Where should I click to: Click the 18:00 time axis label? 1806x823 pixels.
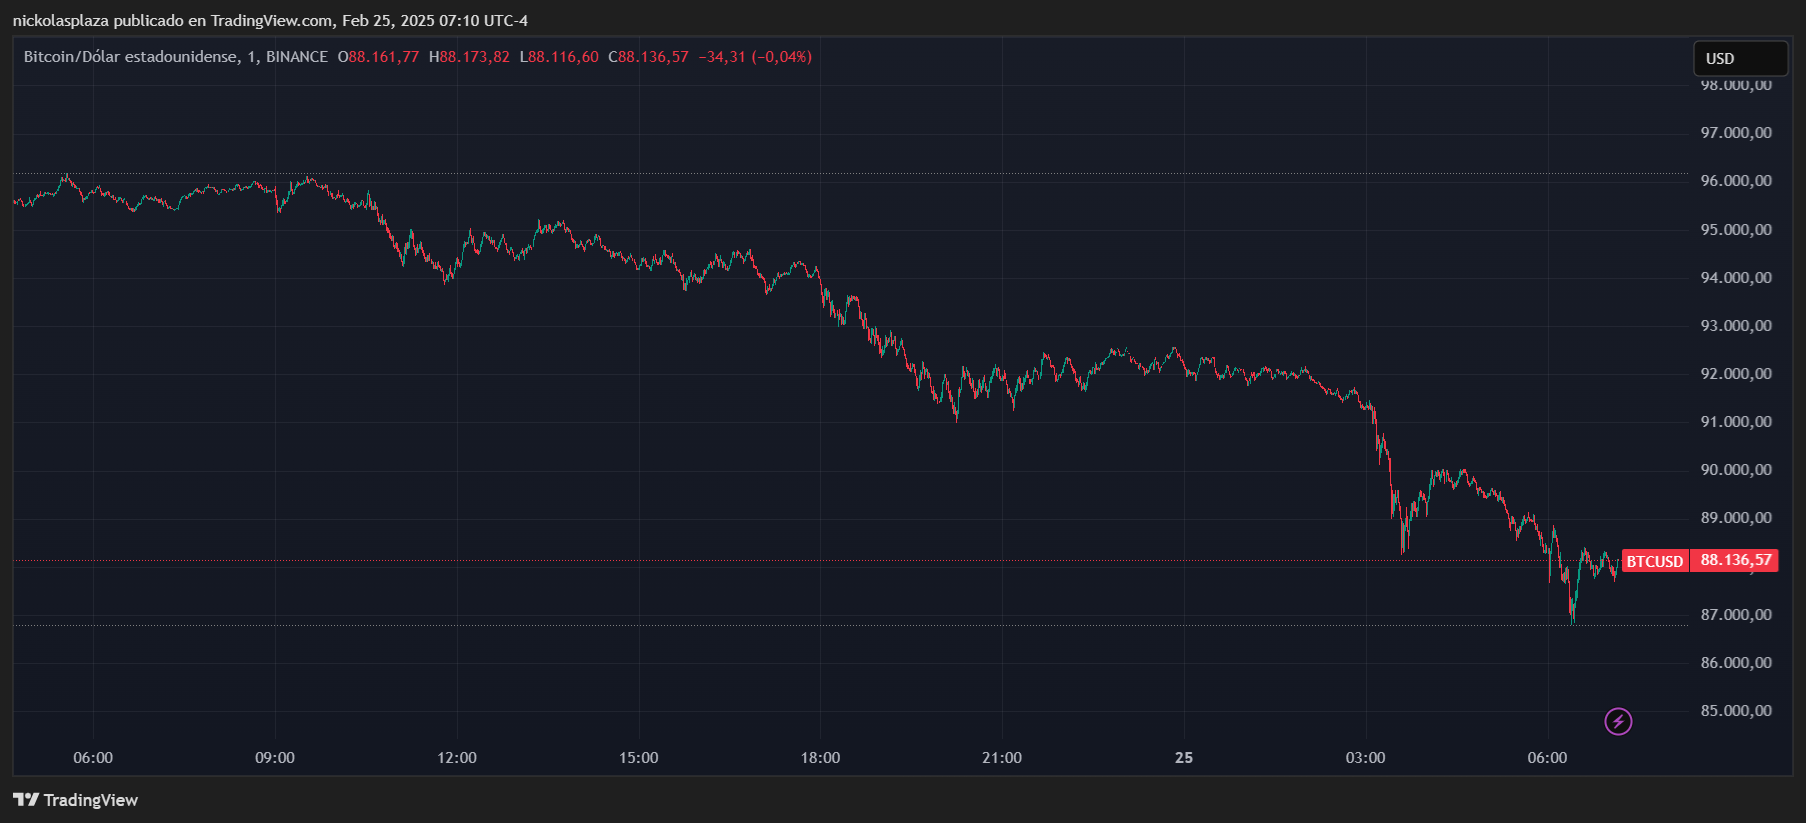coord(820,758)
